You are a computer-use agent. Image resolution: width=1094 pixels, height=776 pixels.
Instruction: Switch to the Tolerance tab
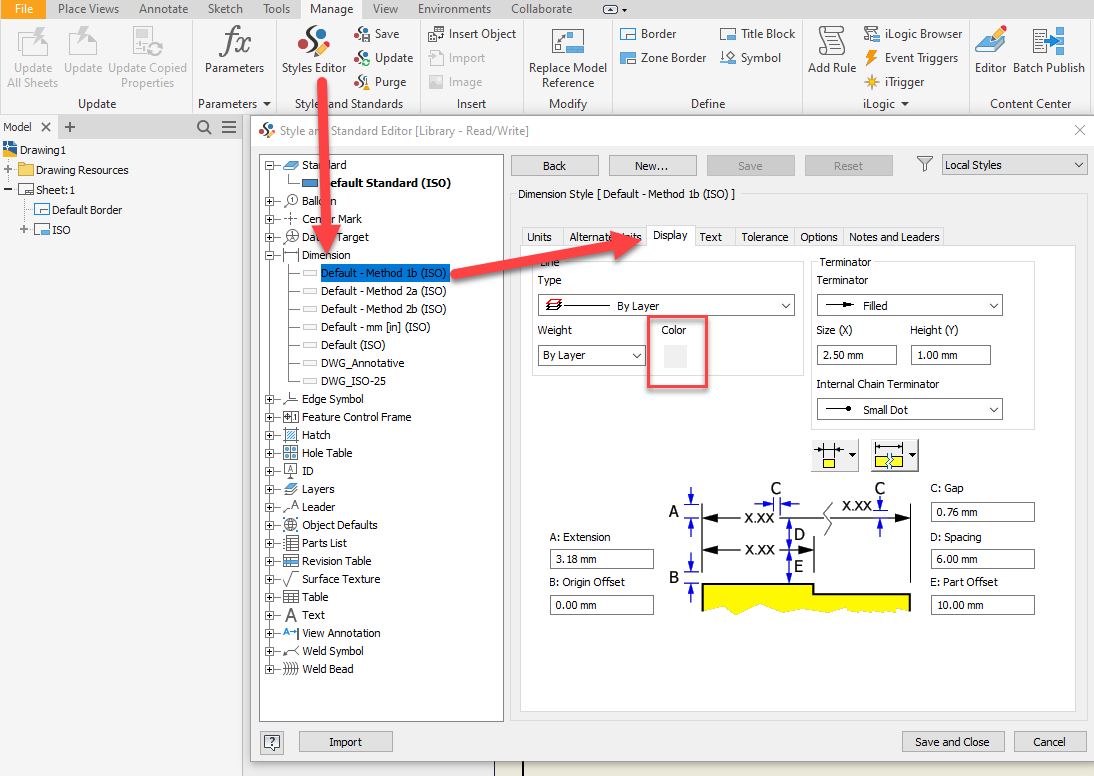pyautogui.click(x=764, y=237)
